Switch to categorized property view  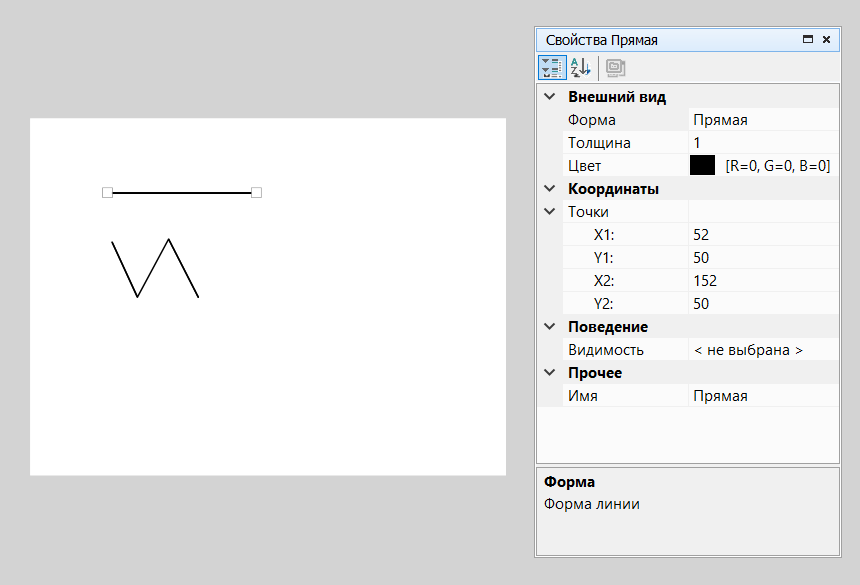click(551, 68)
